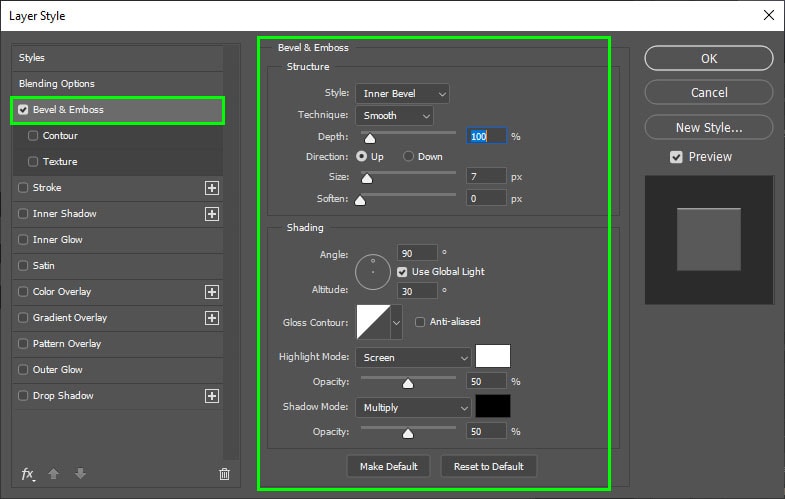Viewport: 785px width, 499px height.
Task: Select the Down direction radio button
Action: tap(408, 157)
